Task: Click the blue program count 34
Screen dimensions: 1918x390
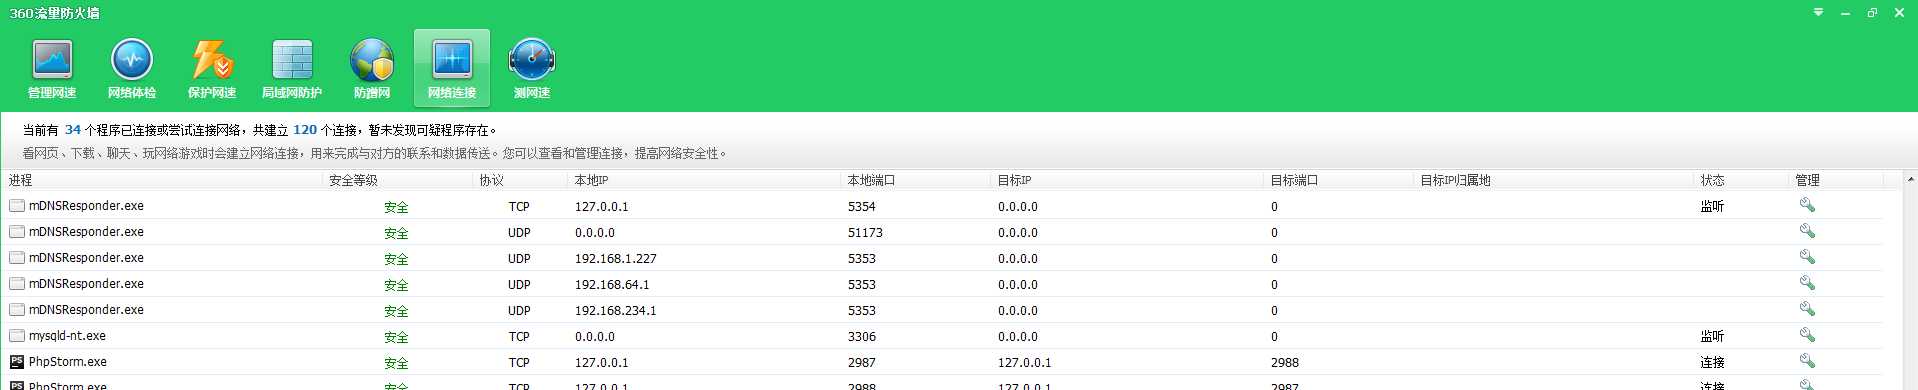Action: [73, 130]
